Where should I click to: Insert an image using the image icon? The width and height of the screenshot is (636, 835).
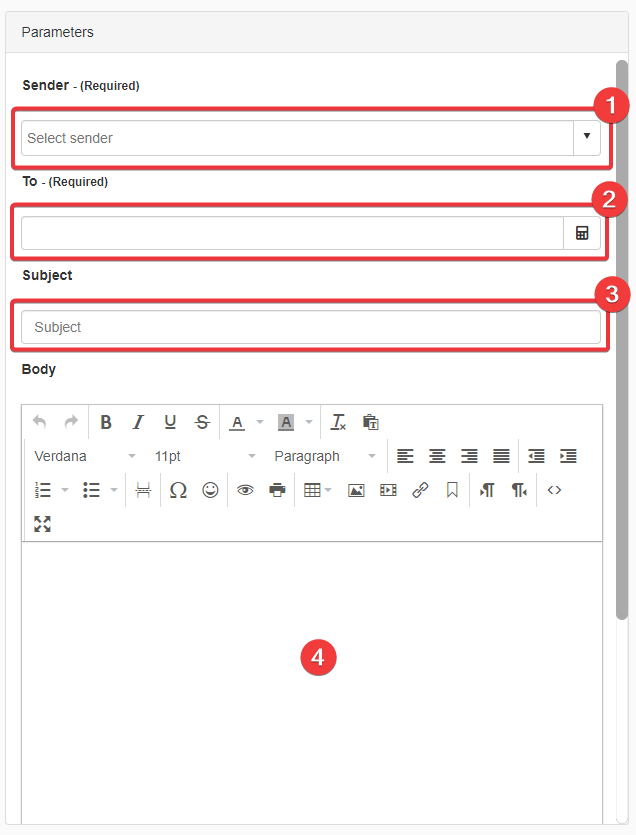click(x=356, y=490)
